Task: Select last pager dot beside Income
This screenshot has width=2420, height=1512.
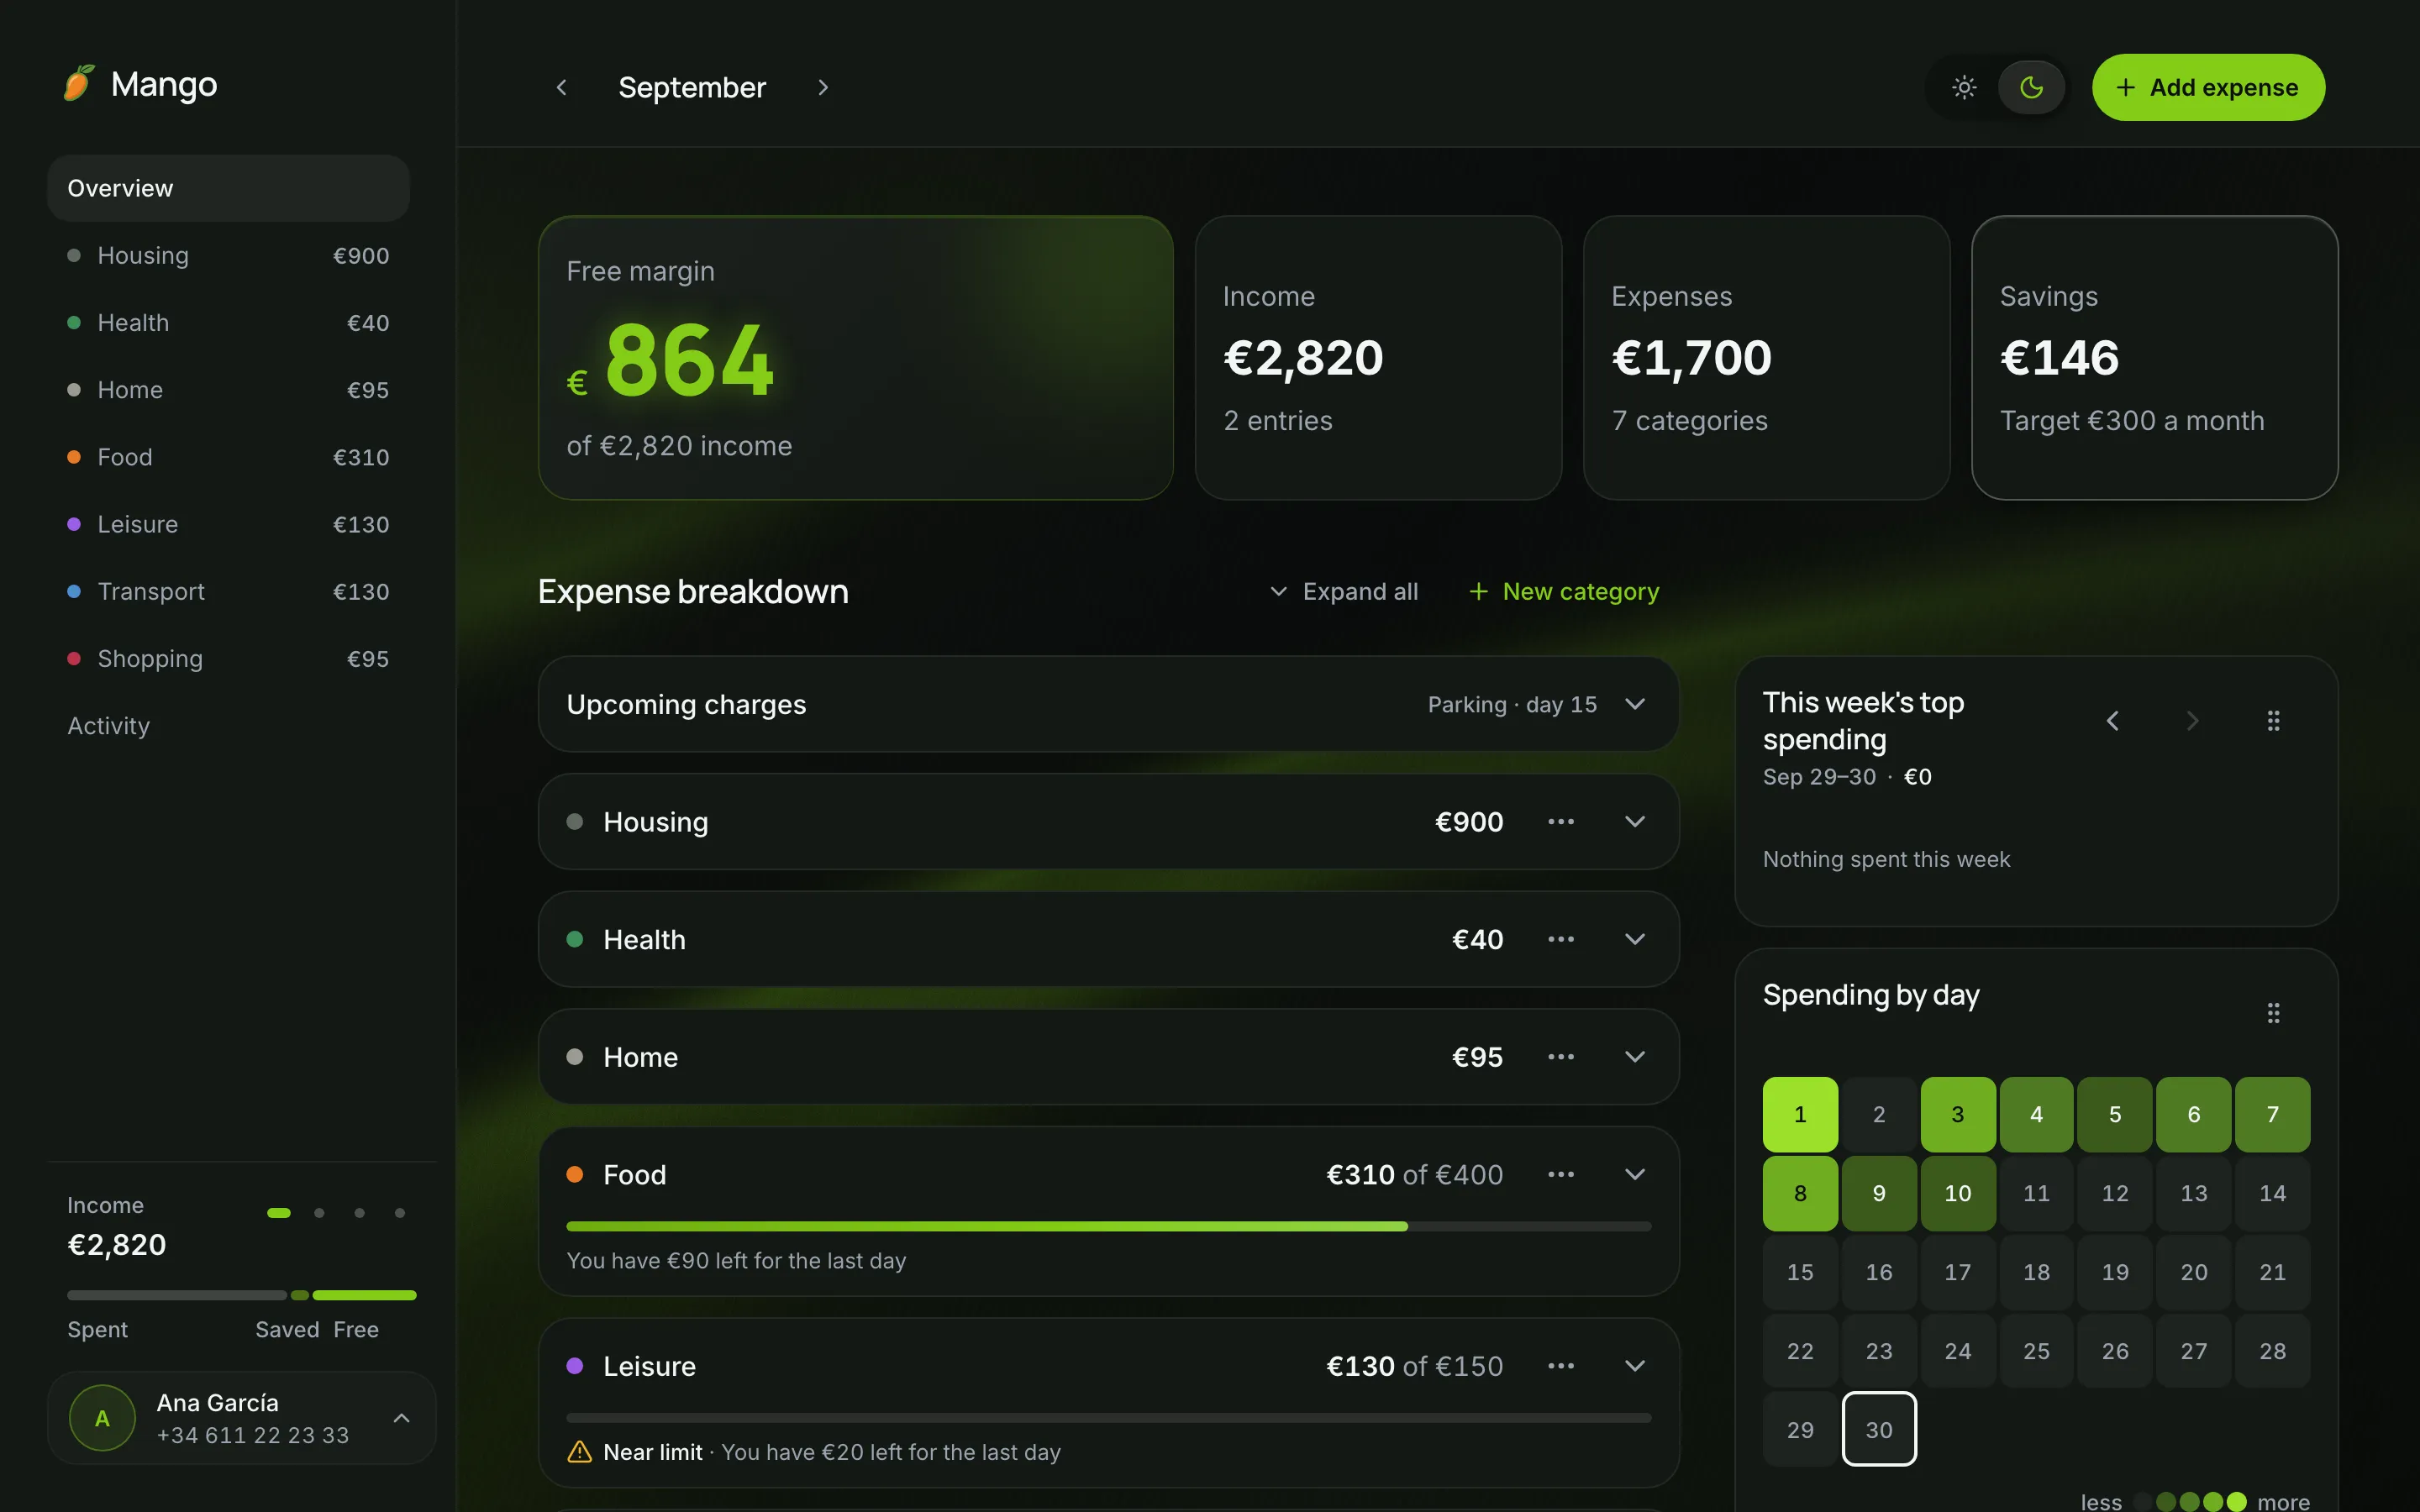Action: [400, 1213]
